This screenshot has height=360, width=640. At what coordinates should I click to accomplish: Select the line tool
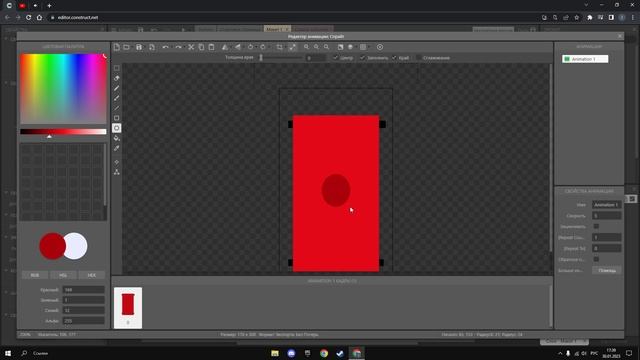117,108
